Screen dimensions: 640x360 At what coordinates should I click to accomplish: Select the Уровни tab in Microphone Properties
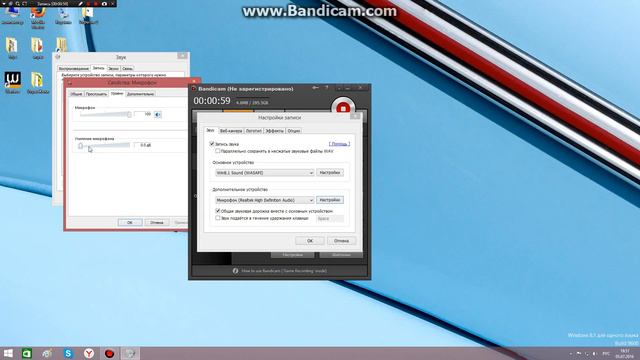point(117,93)
